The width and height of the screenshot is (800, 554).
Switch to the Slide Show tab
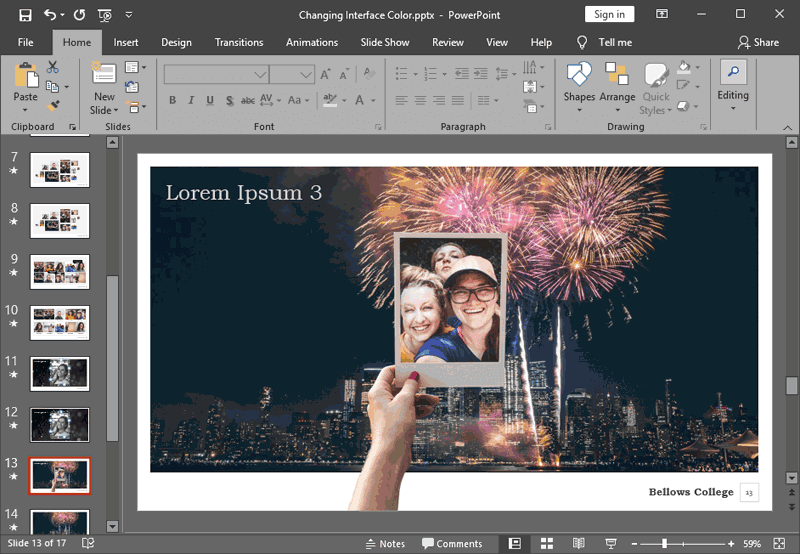coord(385,42)
